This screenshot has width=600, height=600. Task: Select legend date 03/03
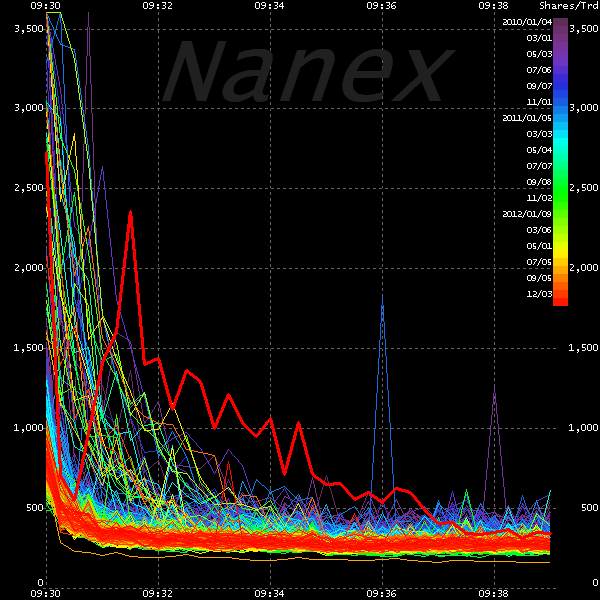point(539,134)
